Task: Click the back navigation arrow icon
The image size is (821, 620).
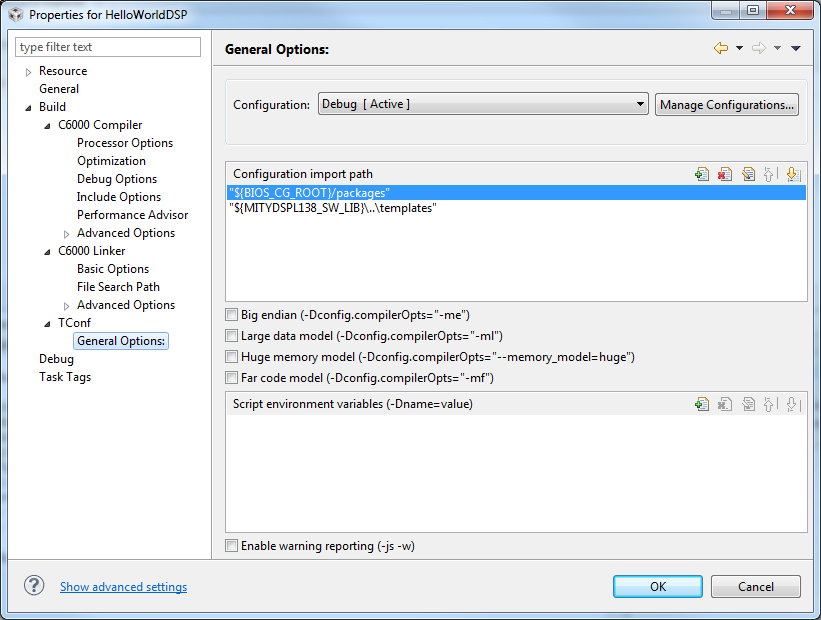Action: pyautogui.click(x=721, y=48)
